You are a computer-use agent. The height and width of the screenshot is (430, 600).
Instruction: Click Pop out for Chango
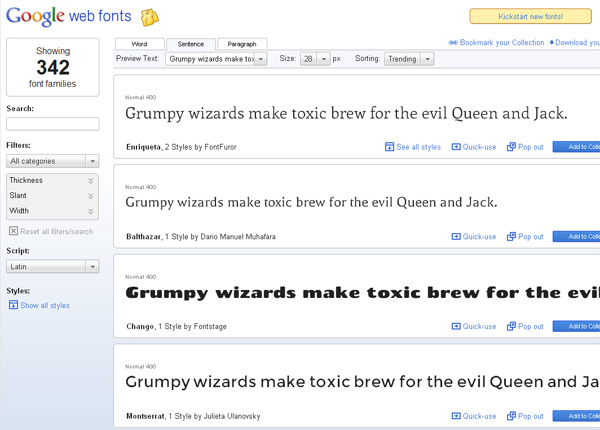pos(530,326)
